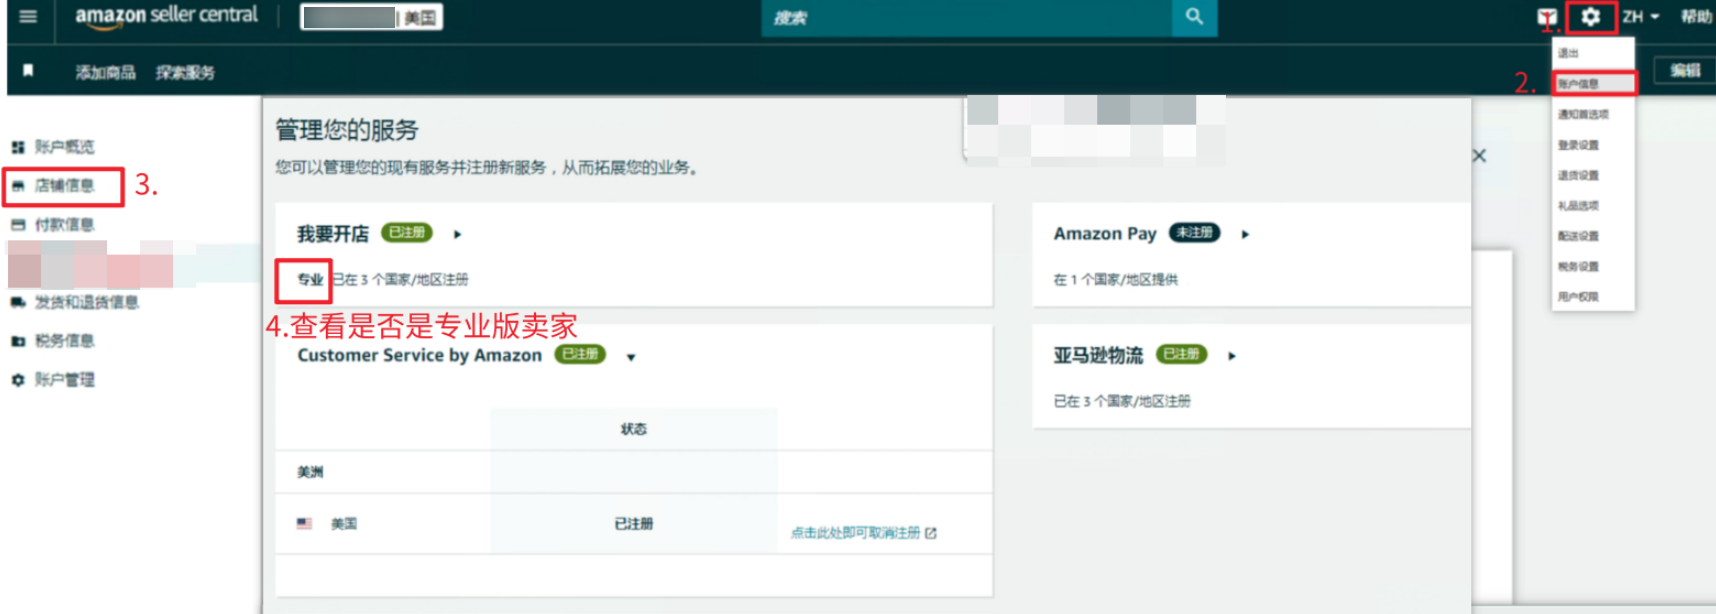Expand the 亚马逊物流 arrow
The image size is (1716, 614).
[1232, 356]
